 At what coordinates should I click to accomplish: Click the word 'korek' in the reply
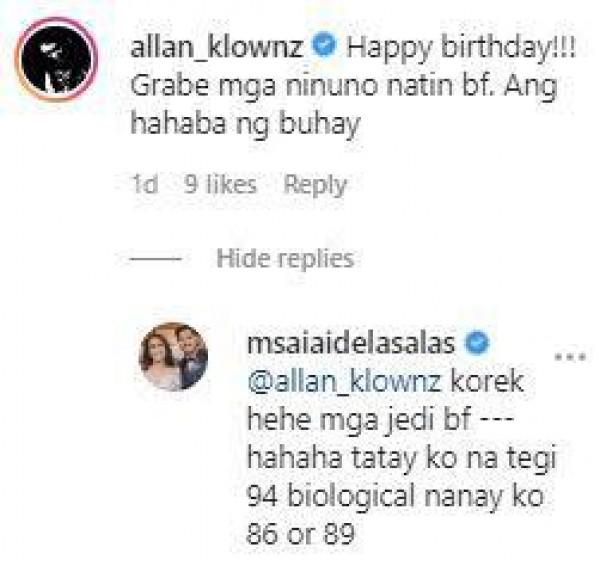[487, 381]
